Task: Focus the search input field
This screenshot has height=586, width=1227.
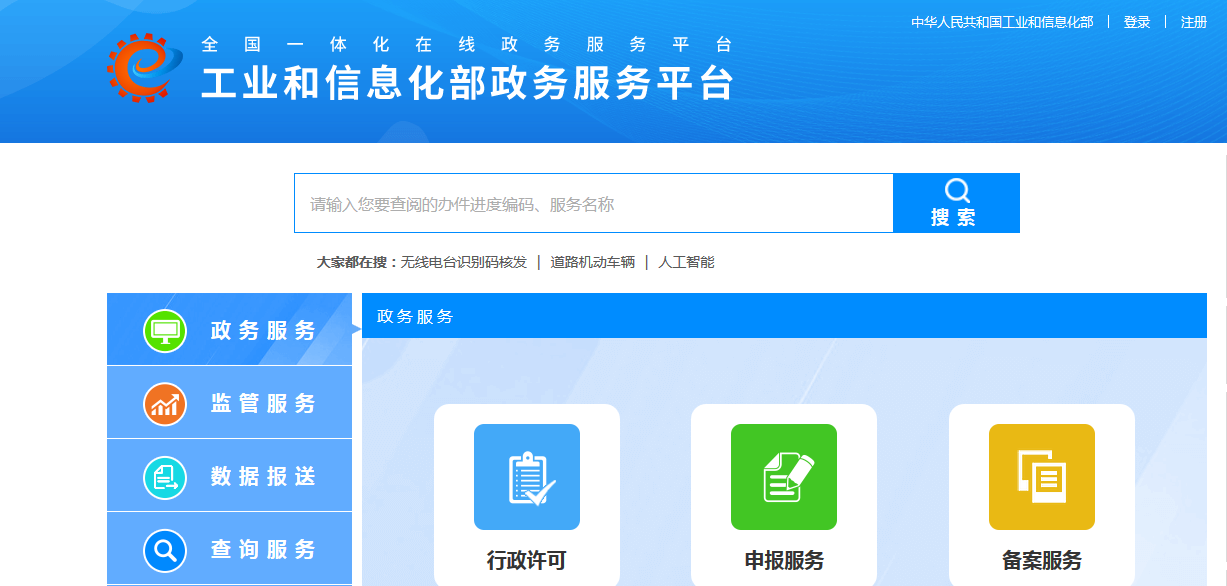Action: click(594, 203)
